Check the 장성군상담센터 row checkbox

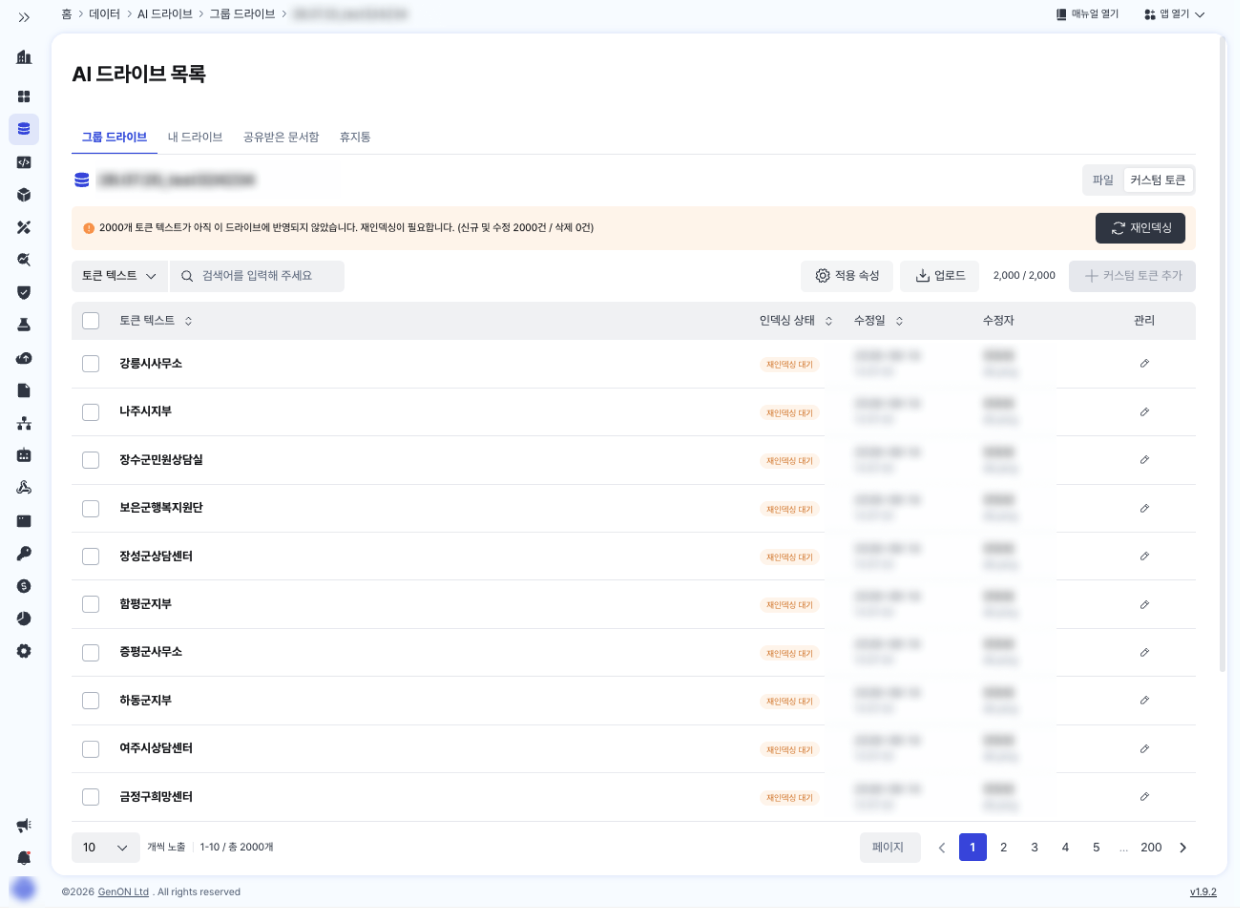pyautogui.click(x=91, y=556)
